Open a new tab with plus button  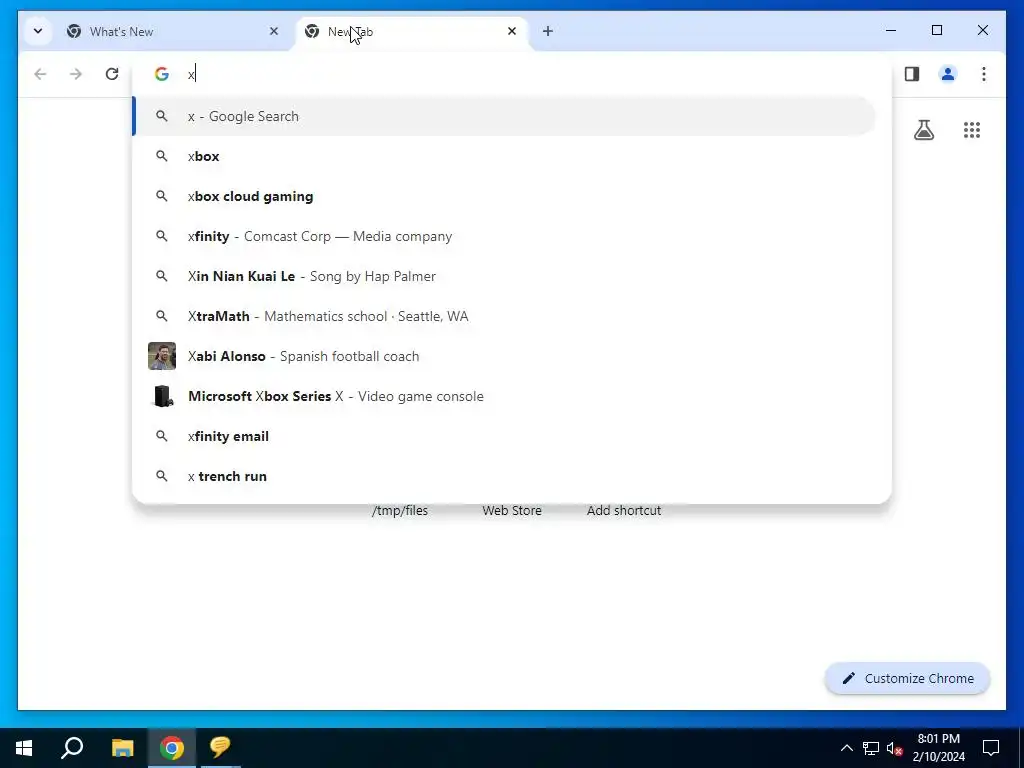click(548, 31)
